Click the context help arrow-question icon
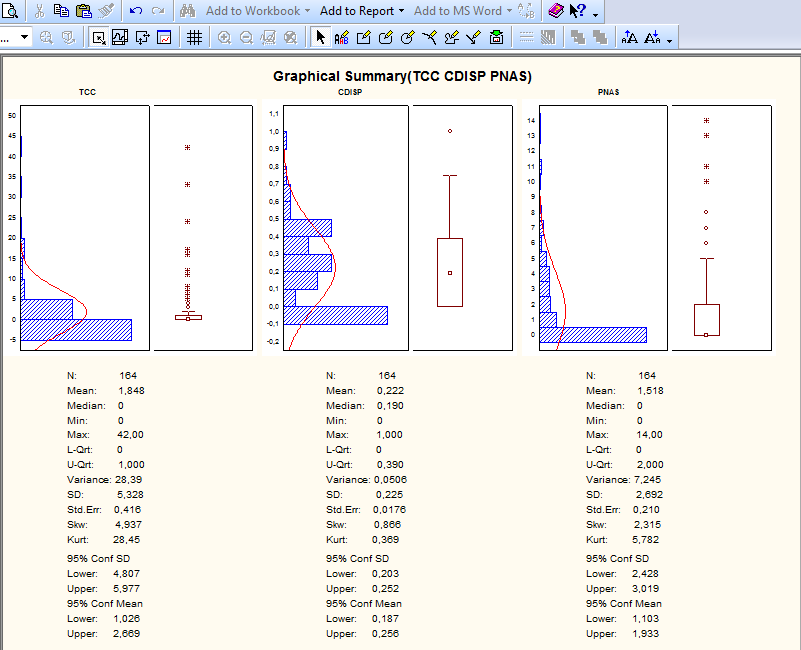801x650 pixels. click(577, 11)
